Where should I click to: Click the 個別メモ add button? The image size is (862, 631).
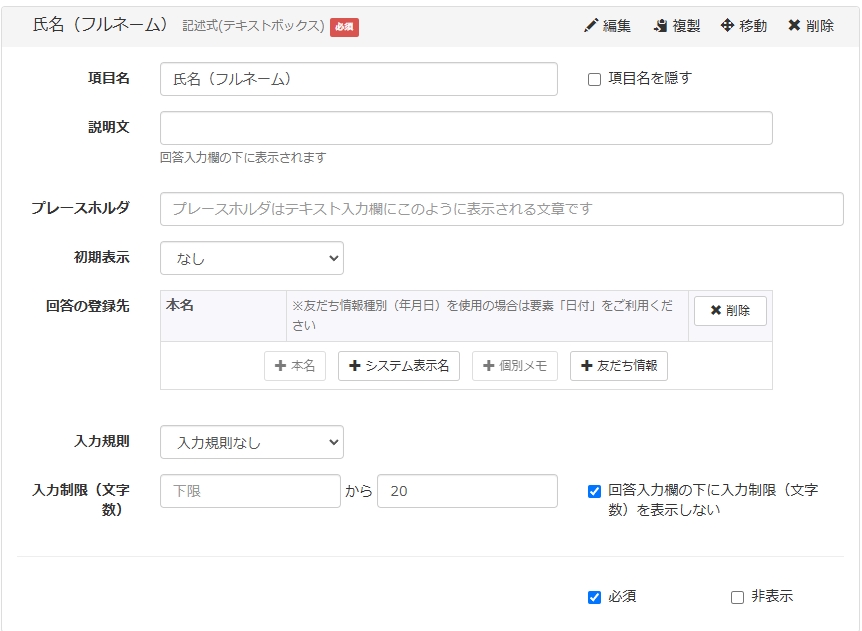click(514, 366)
